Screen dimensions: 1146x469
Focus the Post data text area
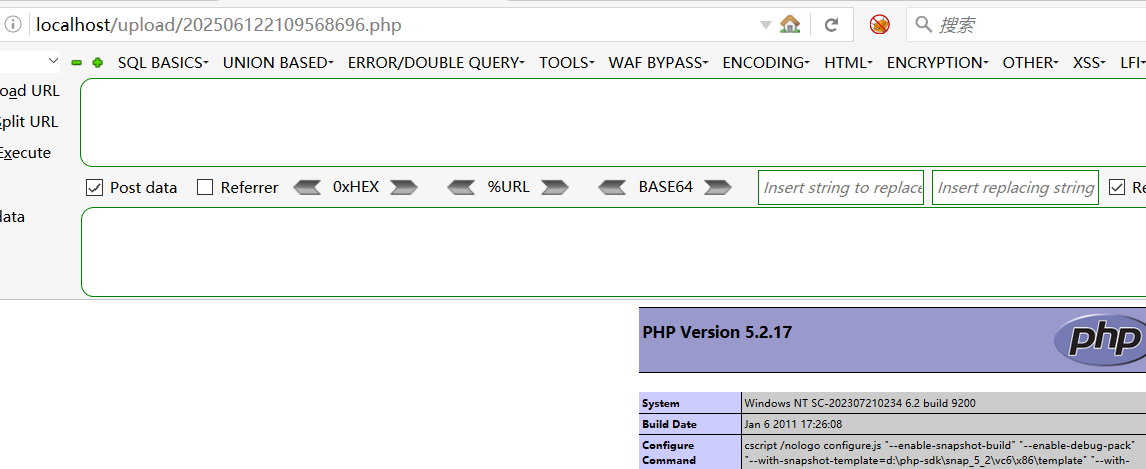[613, 252]
